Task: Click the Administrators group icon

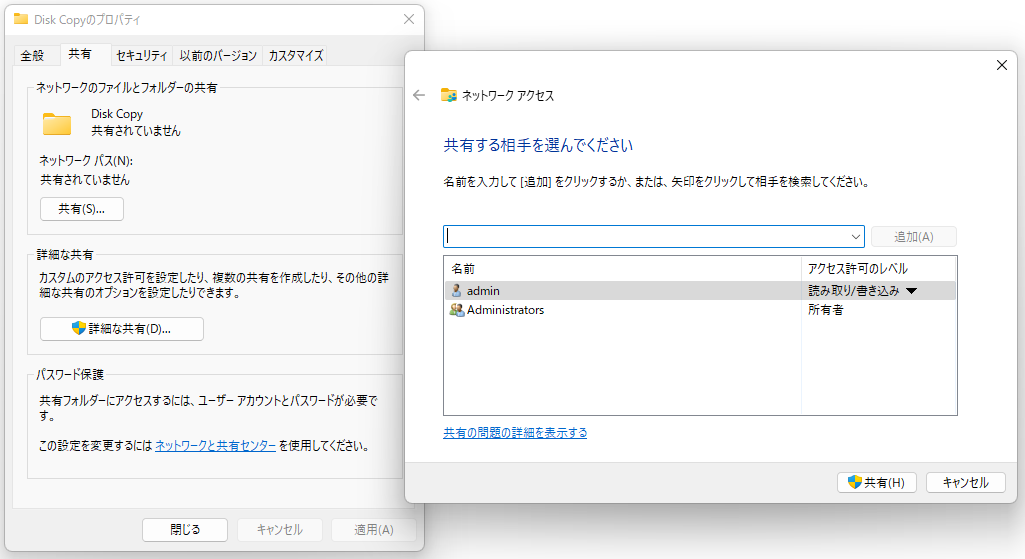Action: point(456,310)
